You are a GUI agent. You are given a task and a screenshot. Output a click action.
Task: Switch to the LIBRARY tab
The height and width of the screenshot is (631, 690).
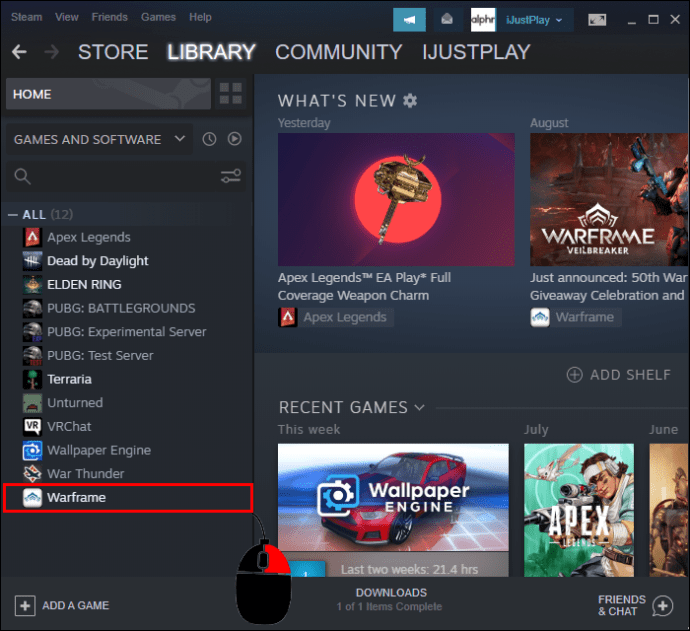pos(211,52)
